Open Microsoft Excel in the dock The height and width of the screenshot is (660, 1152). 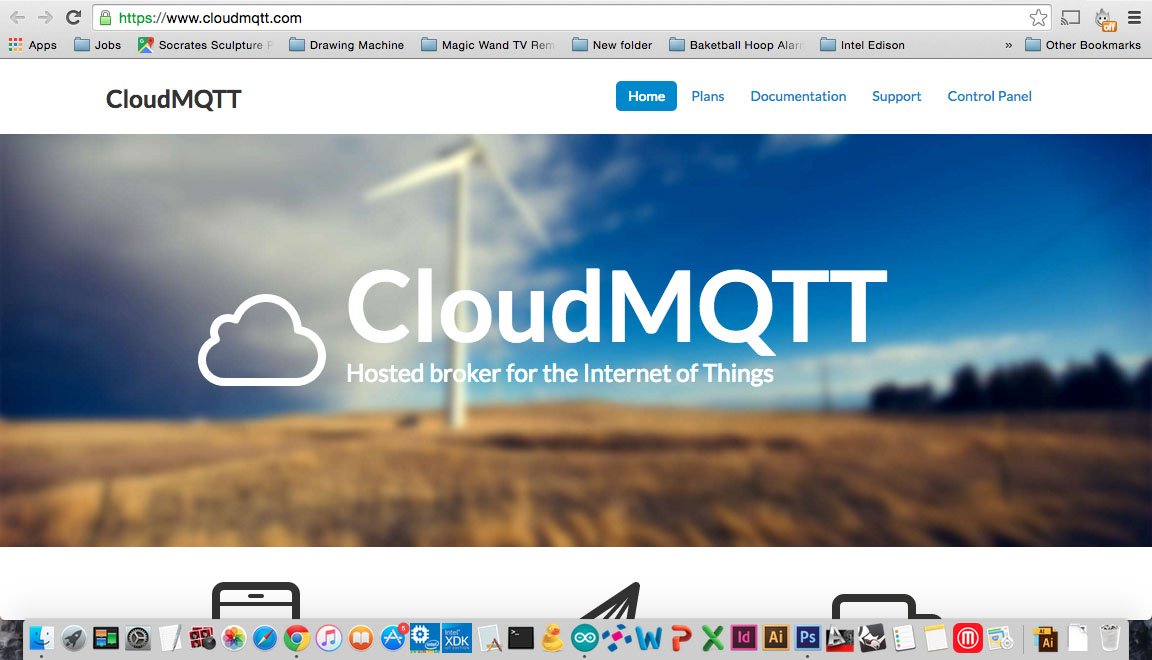[x=712, y=638]
